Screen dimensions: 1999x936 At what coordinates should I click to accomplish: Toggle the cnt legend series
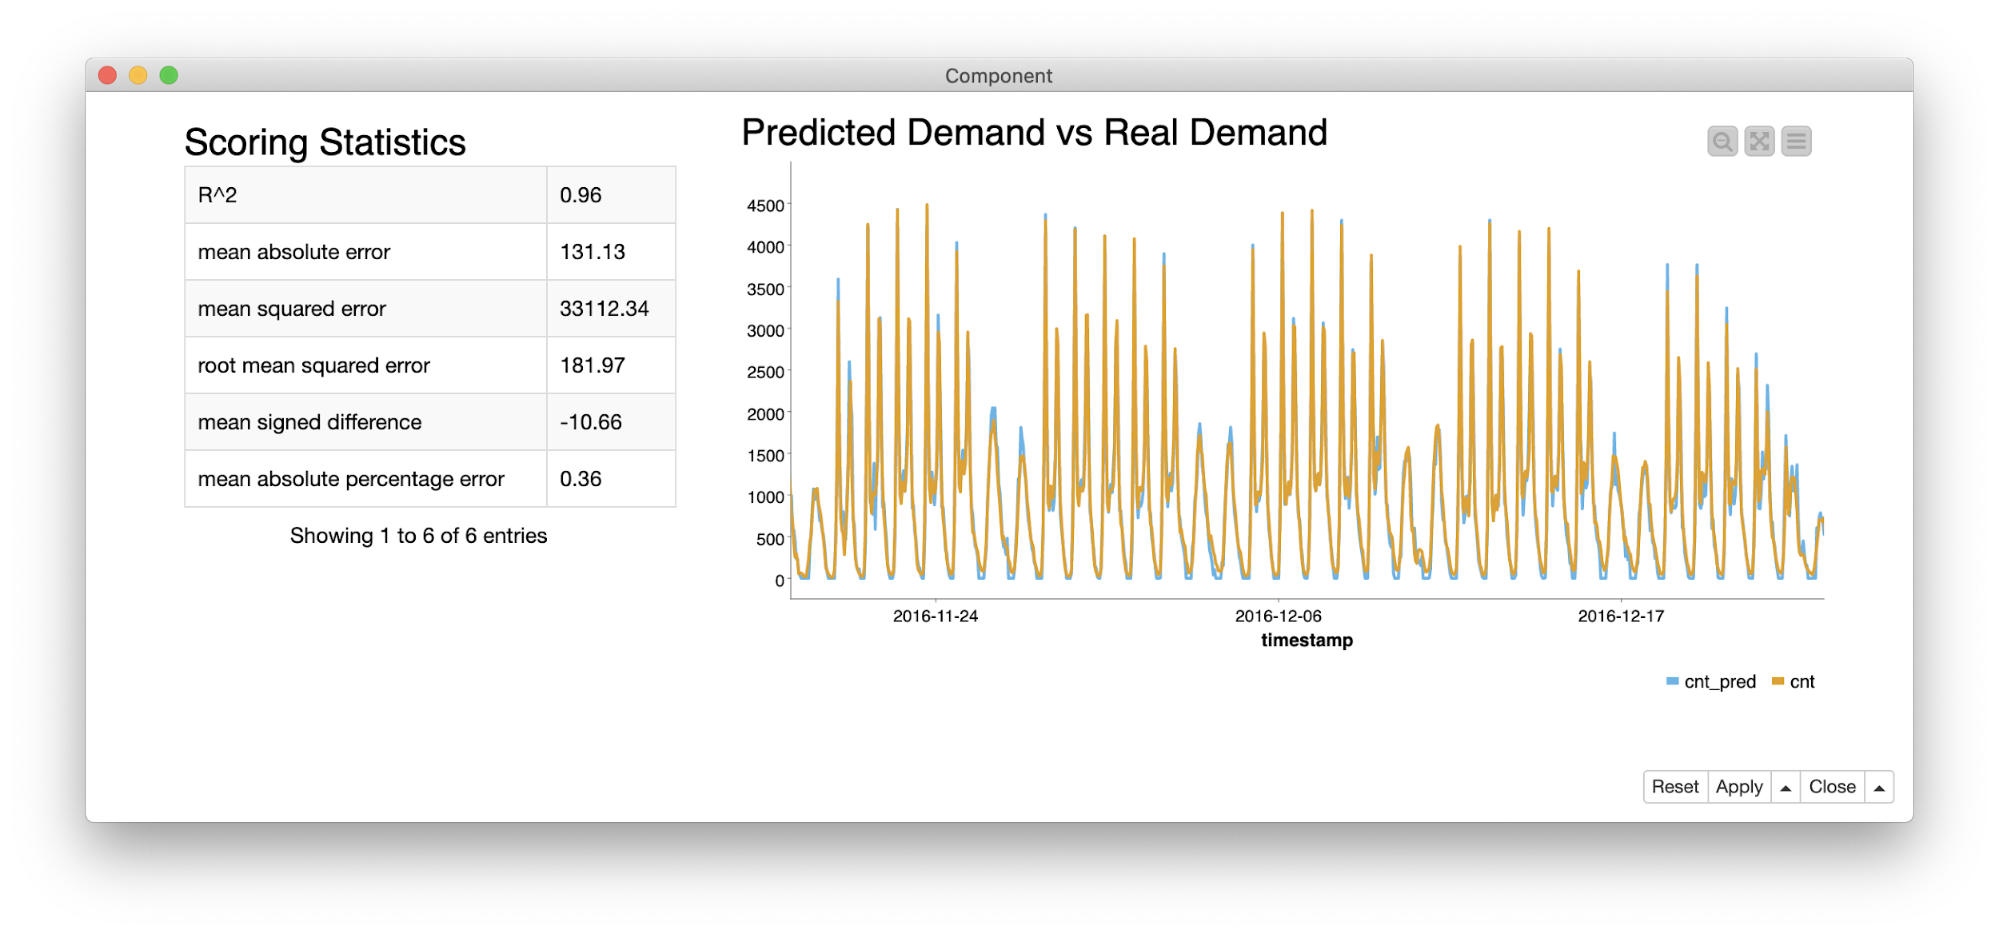[x=1793, y=682]
